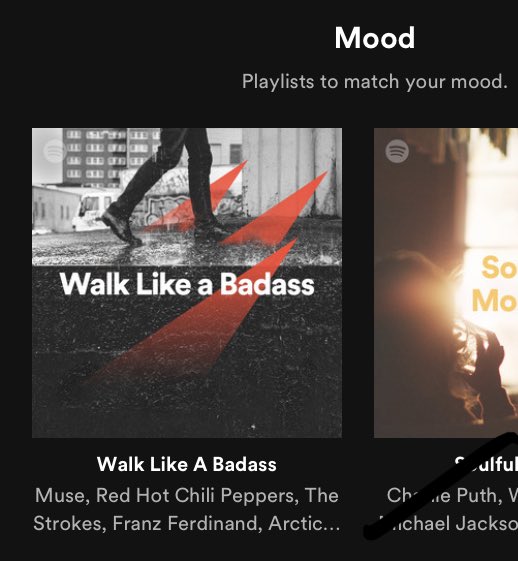The height and width of the screenshot is (561, 518).
Task: Select the Soulful playlist title below cover
Action: tap(486, 464)
